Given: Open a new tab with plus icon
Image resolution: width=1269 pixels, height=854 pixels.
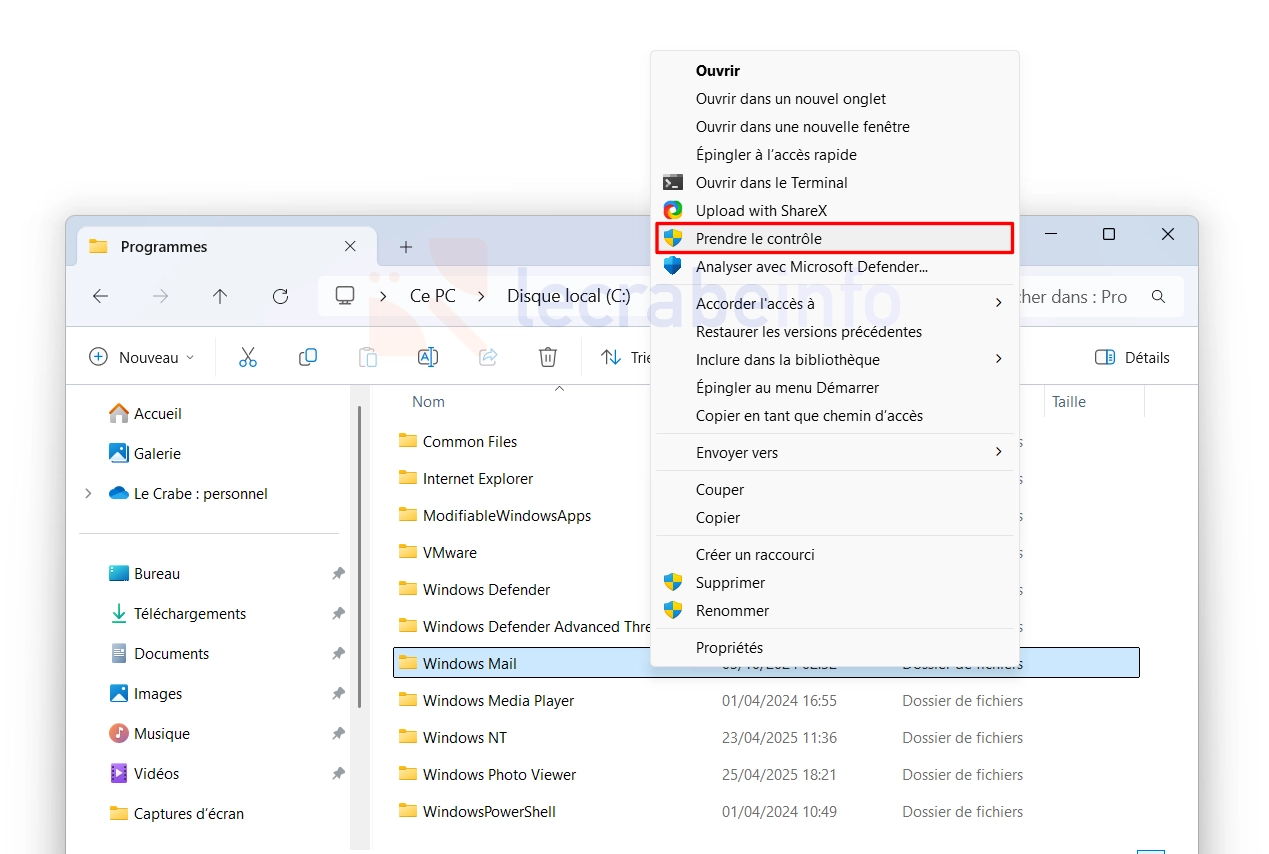Looking at the screenshot, I should pos(406,247).
